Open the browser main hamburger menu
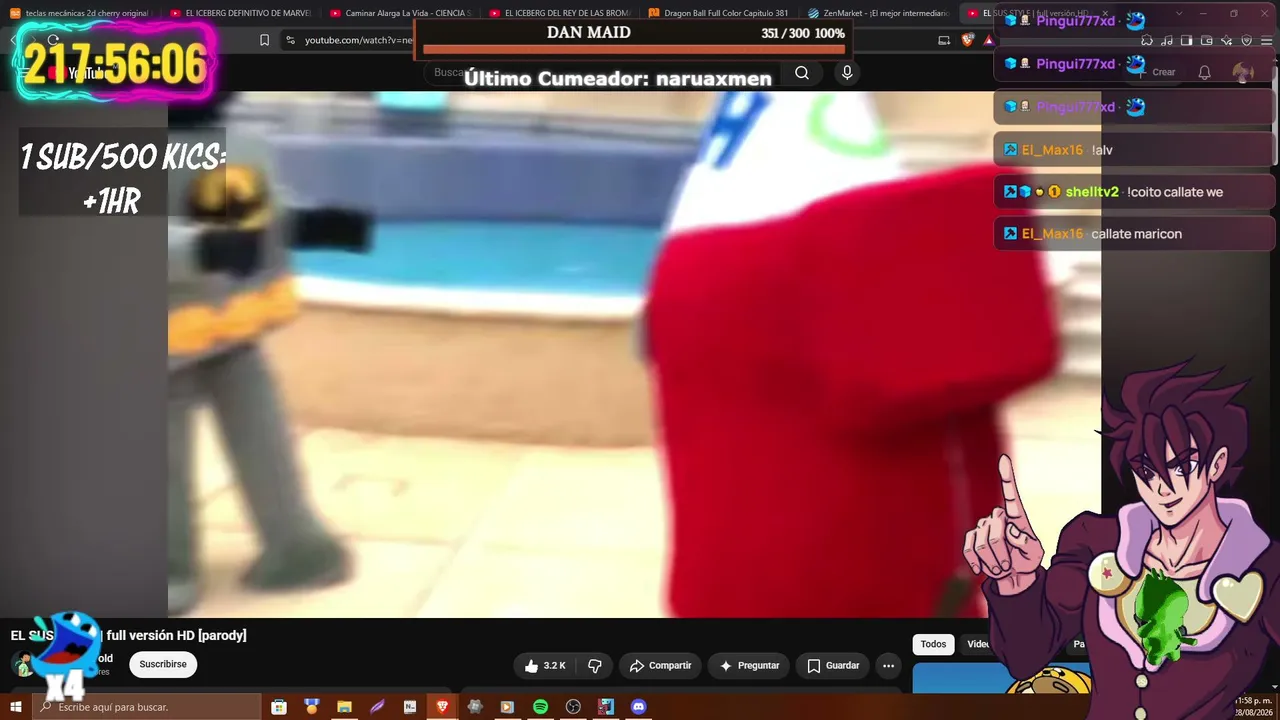1280x720 pixels. click(1265, 41)
